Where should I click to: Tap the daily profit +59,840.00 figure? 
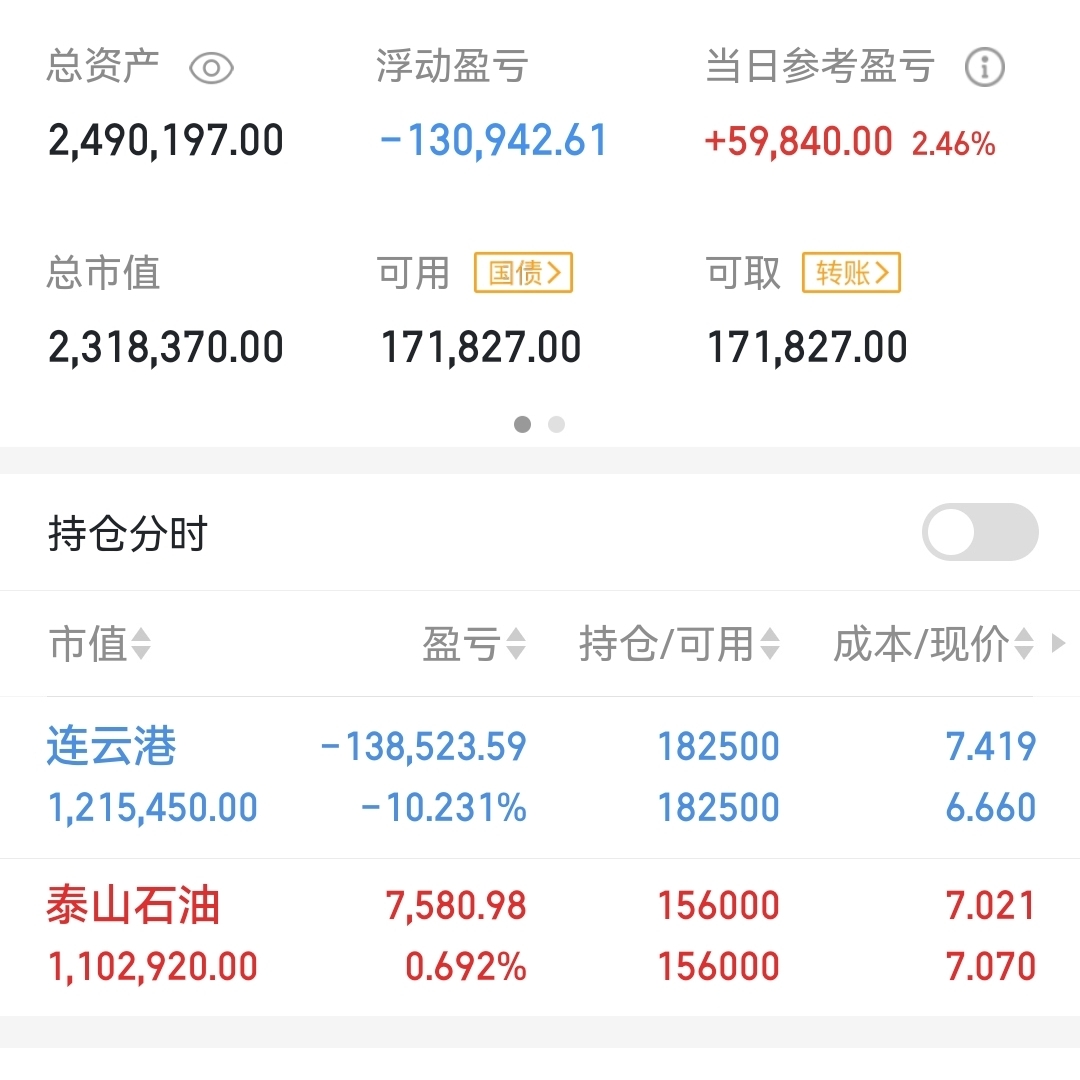(798, 141)
